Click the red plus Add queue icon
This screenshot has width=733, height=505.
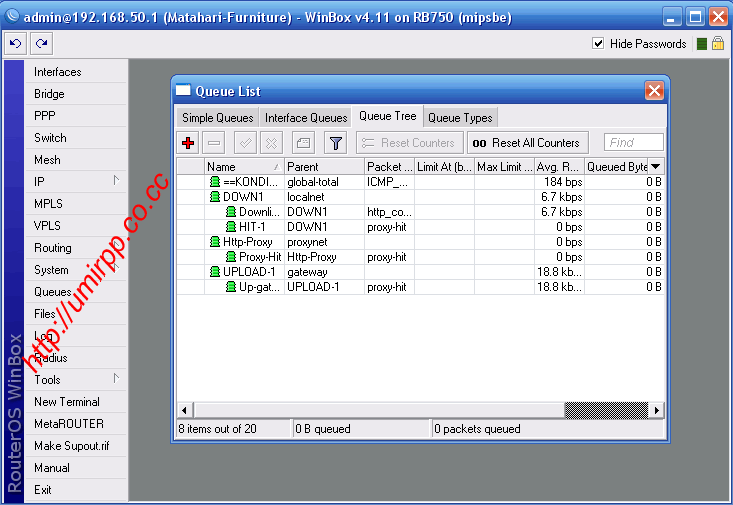pyautogui.click(x=188, y=143)
